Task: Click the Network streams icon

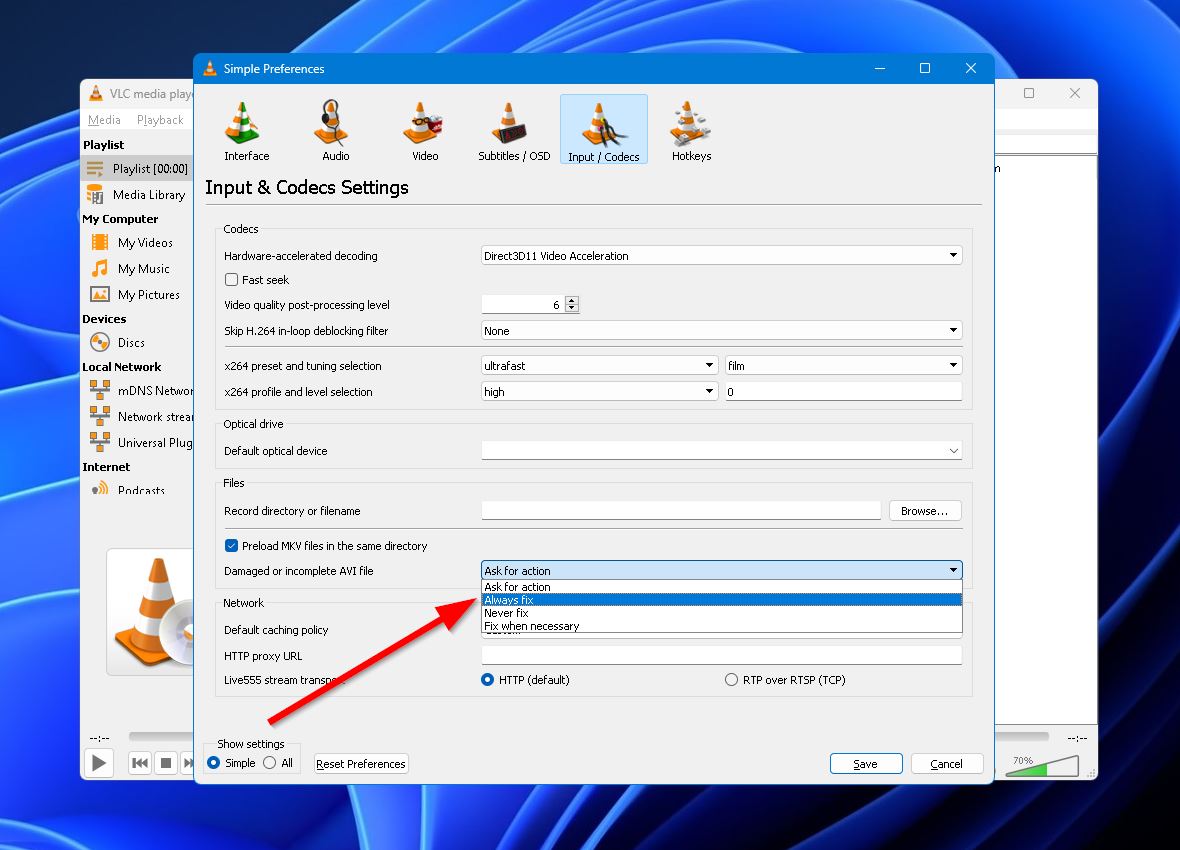Action: pyautogui.click(x=99, y=416)
